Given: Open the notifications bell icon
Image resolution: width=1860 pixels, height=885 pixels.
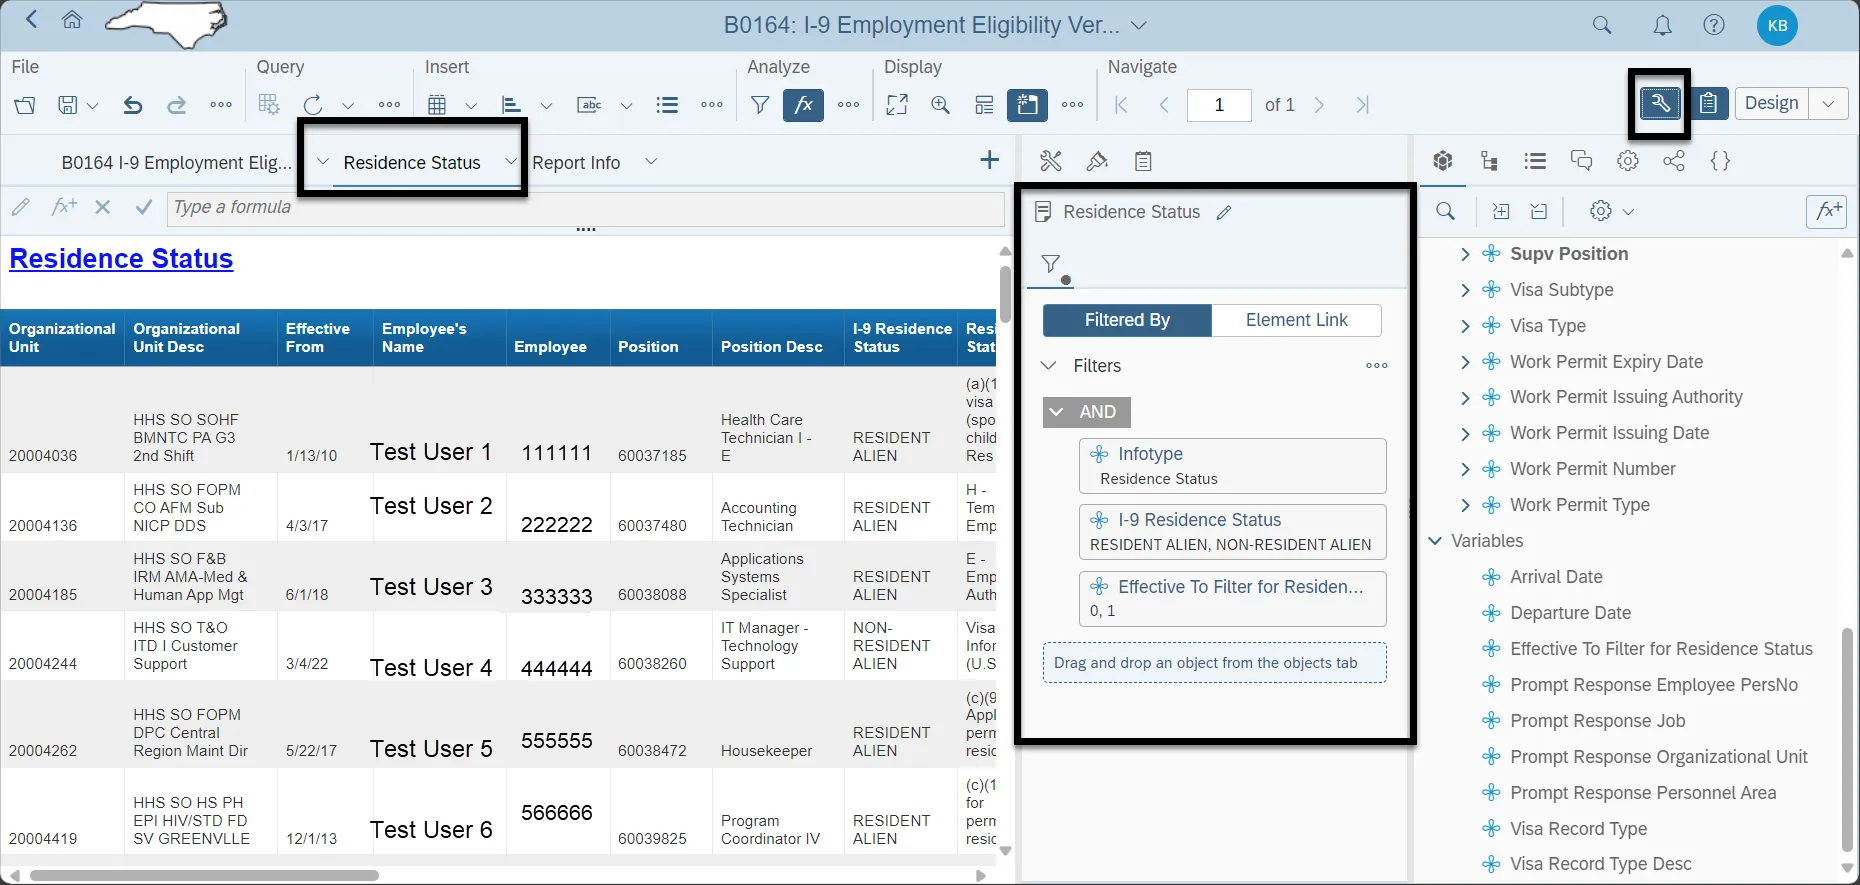Looking at the screenshot, I should click(1662, 26).
